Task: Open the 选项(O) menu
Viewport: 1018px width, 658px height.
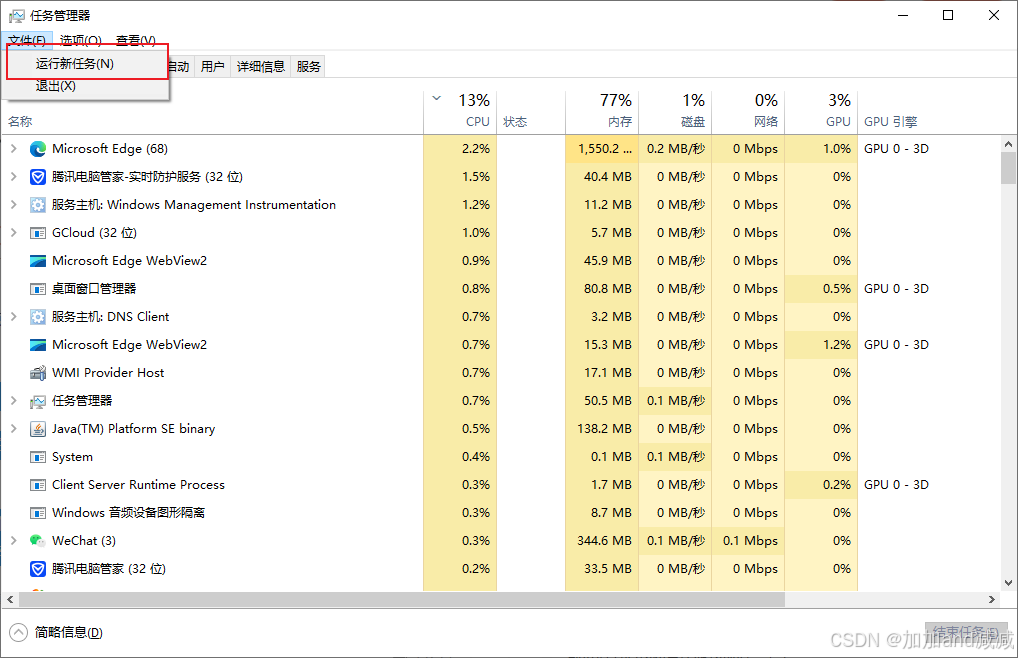Action: 81,40
